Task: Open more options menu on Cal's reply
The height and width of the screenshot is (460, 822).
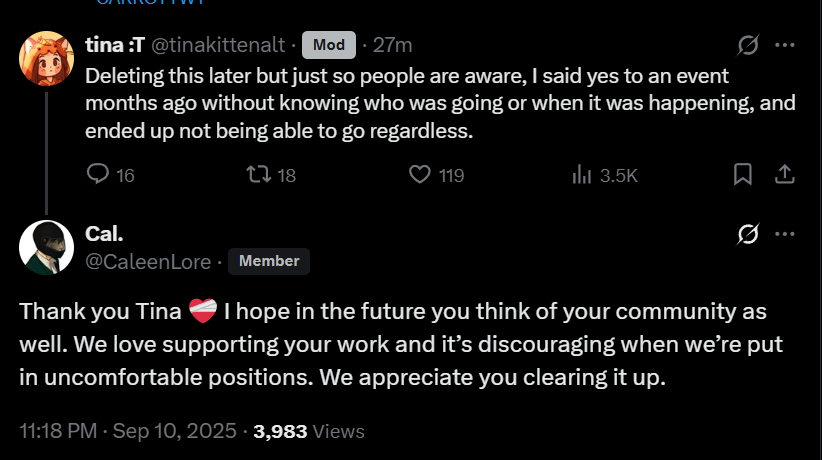Action: coord(785,233)
